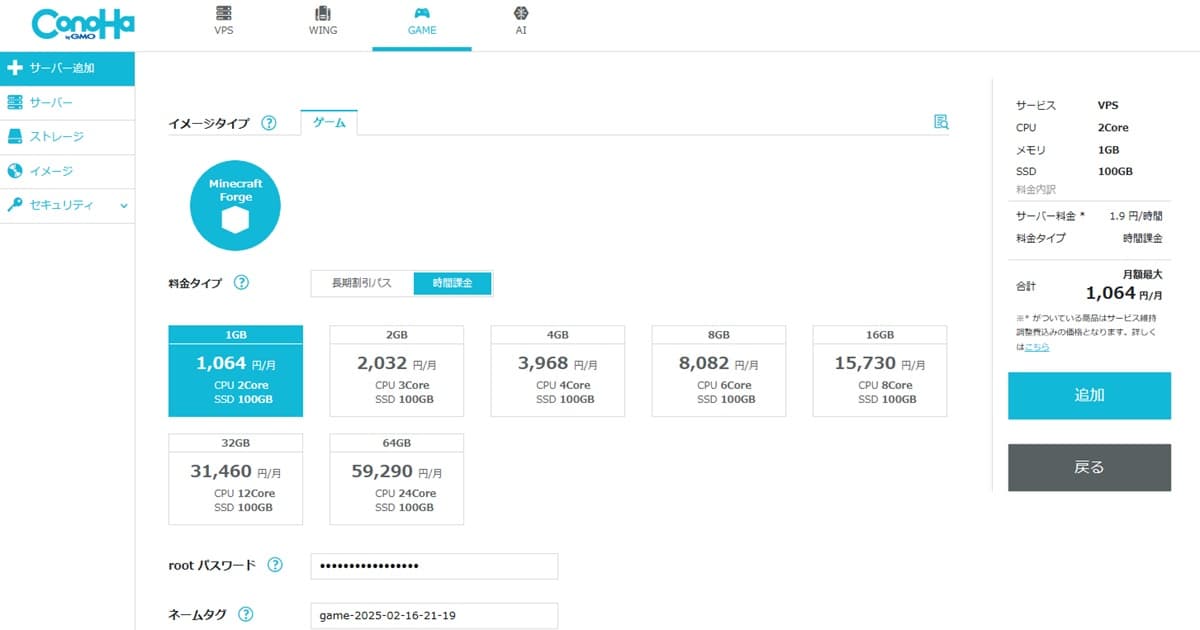Click サーバー追加 in sidebar
The image size is (1200, 630).
(67, 68)
